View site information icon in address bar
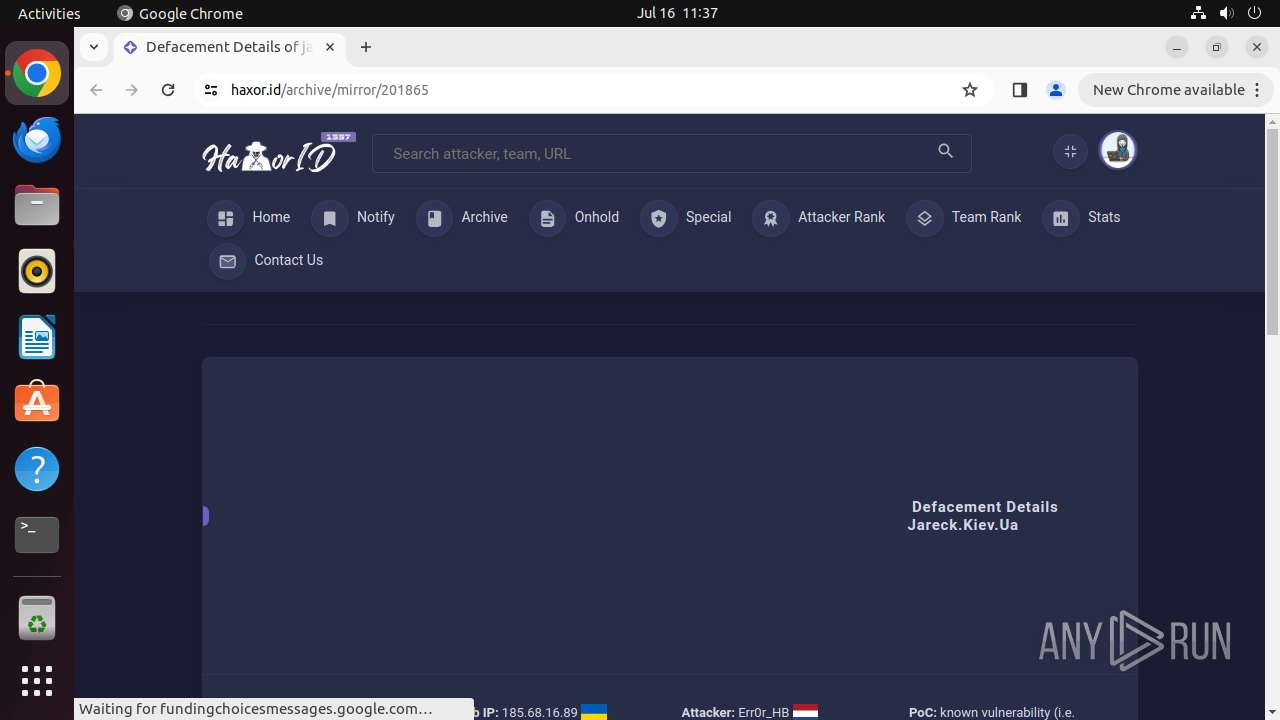 pyautogui.click(x=210, y=90)
